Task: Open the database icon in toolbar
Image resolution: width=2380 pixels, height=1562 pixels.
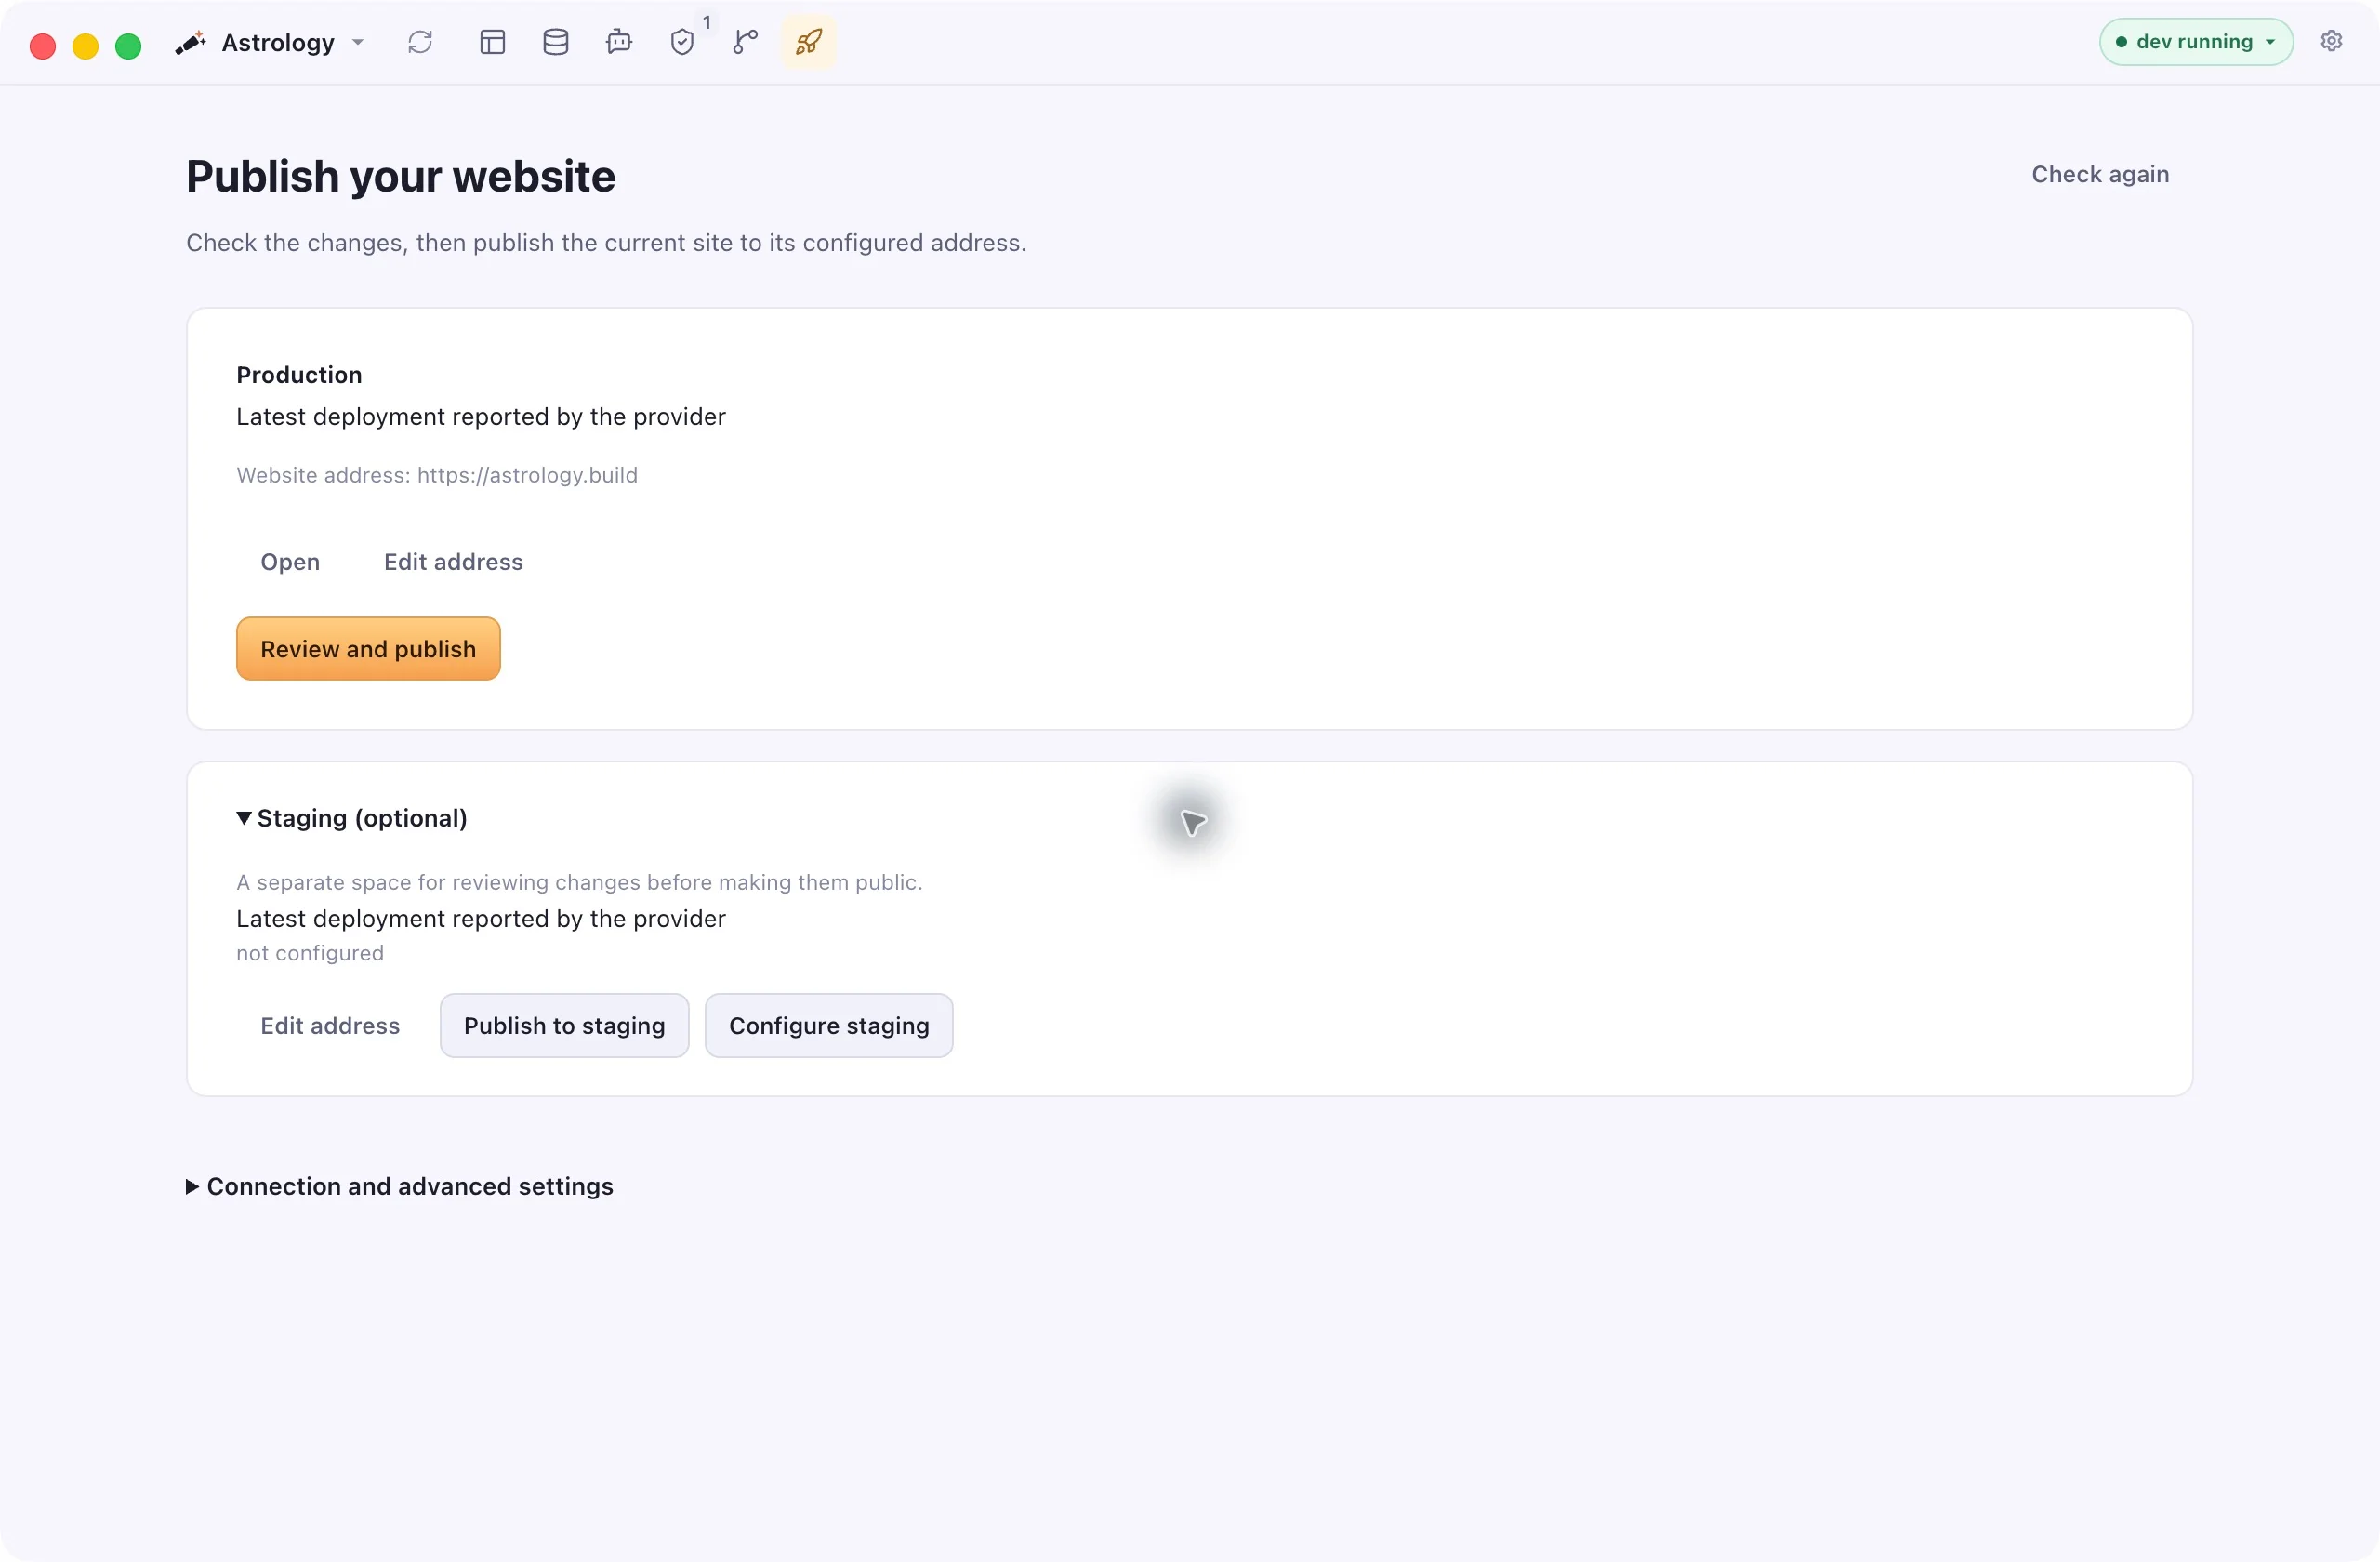Action: coord(556,42)
